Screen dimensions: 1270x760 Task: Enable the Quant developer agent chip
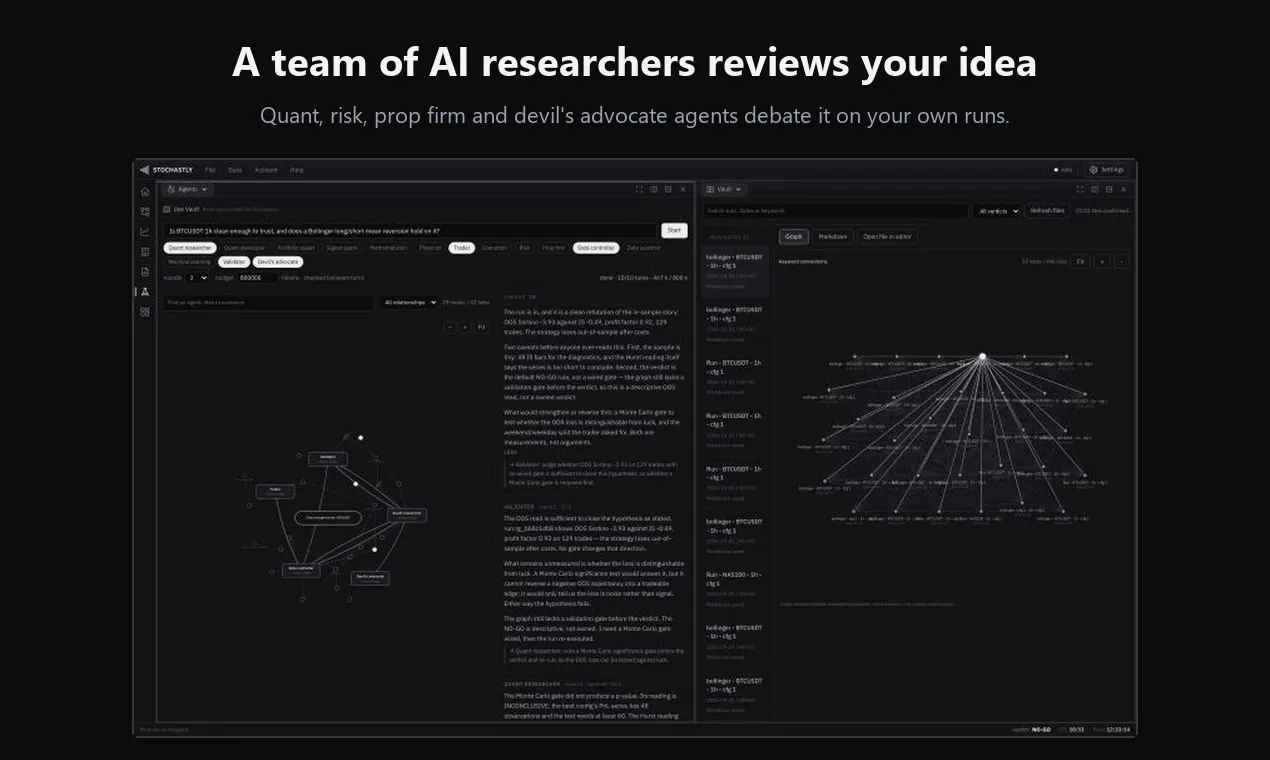pos(244,248)
